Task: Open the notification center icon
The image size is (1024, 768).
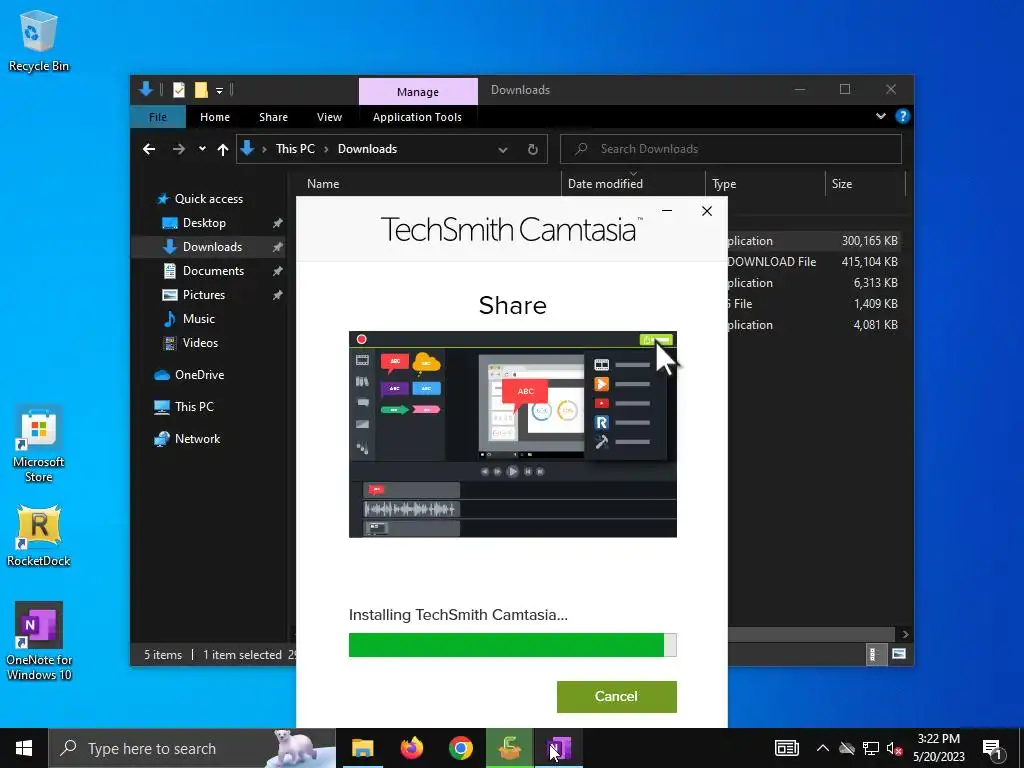Action: pos(993,748)
